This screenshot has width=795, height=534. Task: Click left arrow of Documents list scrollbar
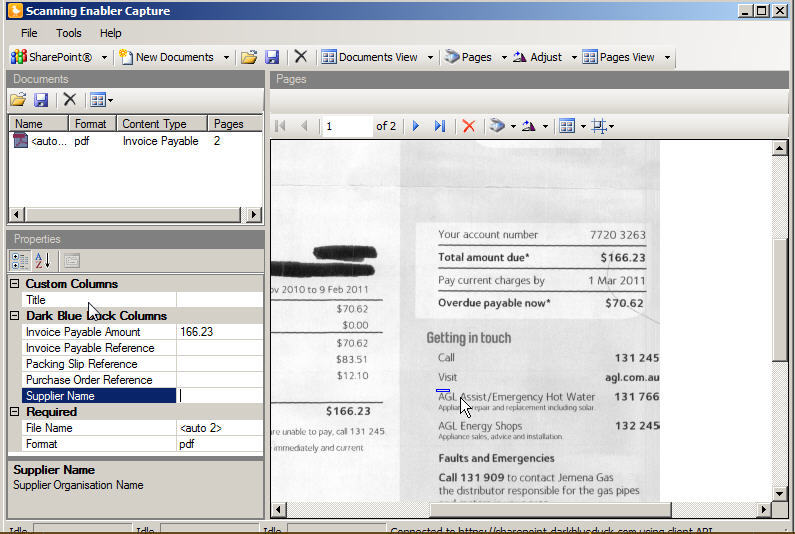pos(17,215)
